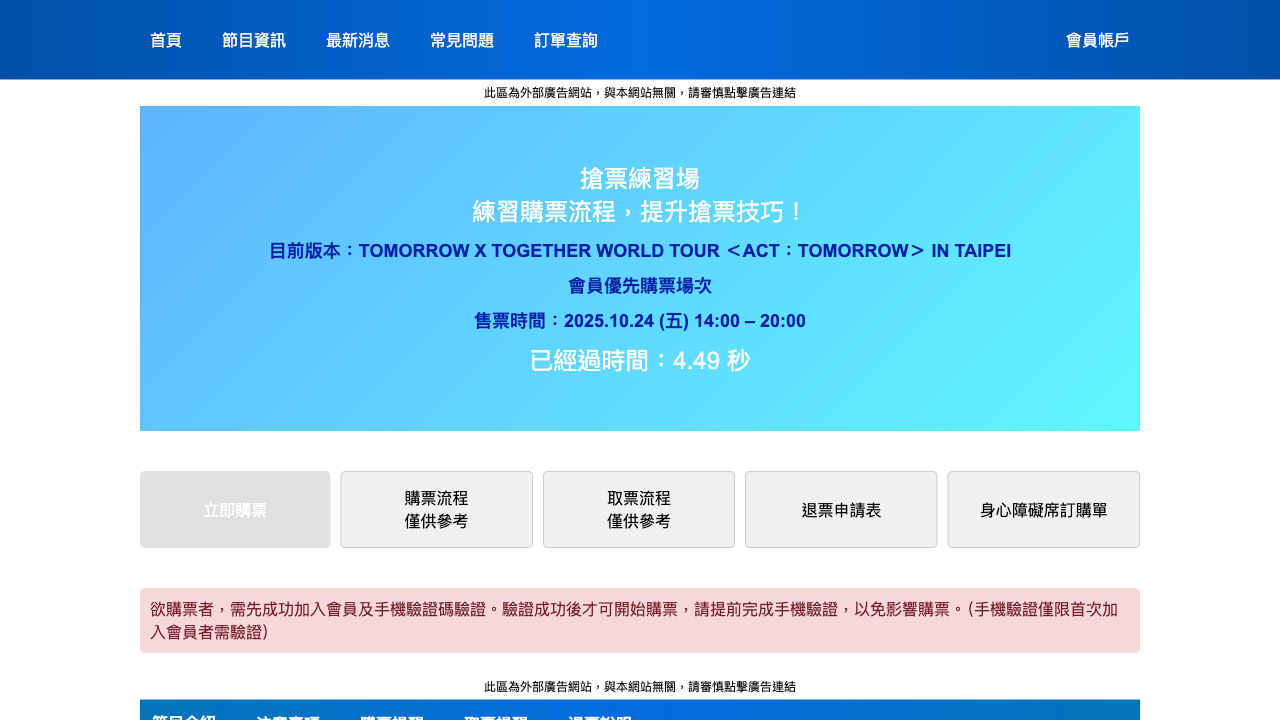Open the 退票申請表 refund form
The width and height of the screenshot is (1280, 720).
(x=841, y=510)
